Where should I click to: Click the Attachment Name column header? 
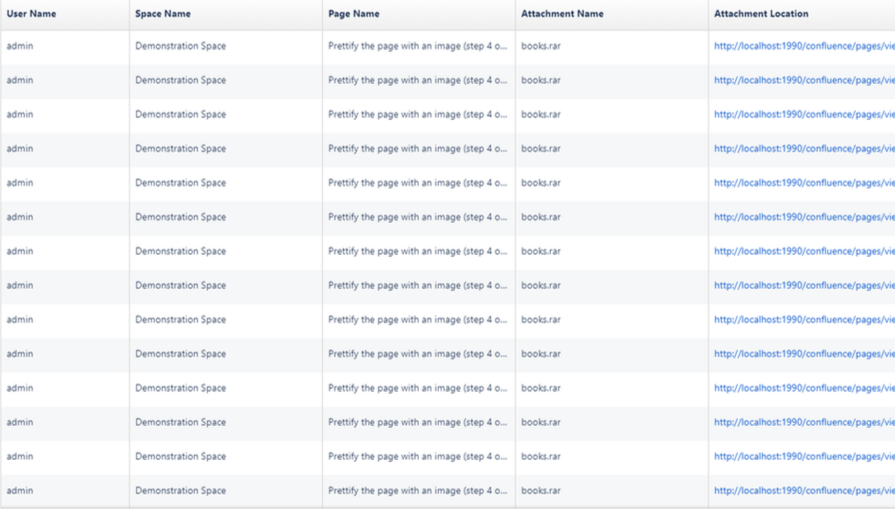tap(562, 14)
